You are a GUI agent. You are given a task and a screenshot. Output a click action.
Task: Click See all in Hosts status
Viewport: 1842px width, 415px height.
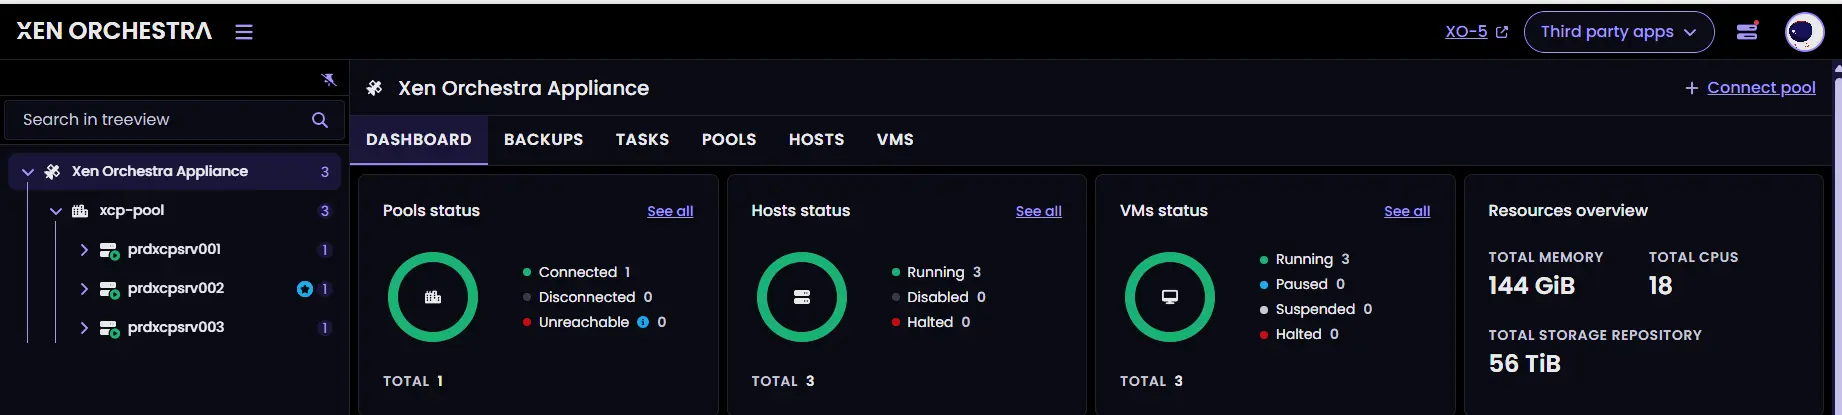[1038, 211]
